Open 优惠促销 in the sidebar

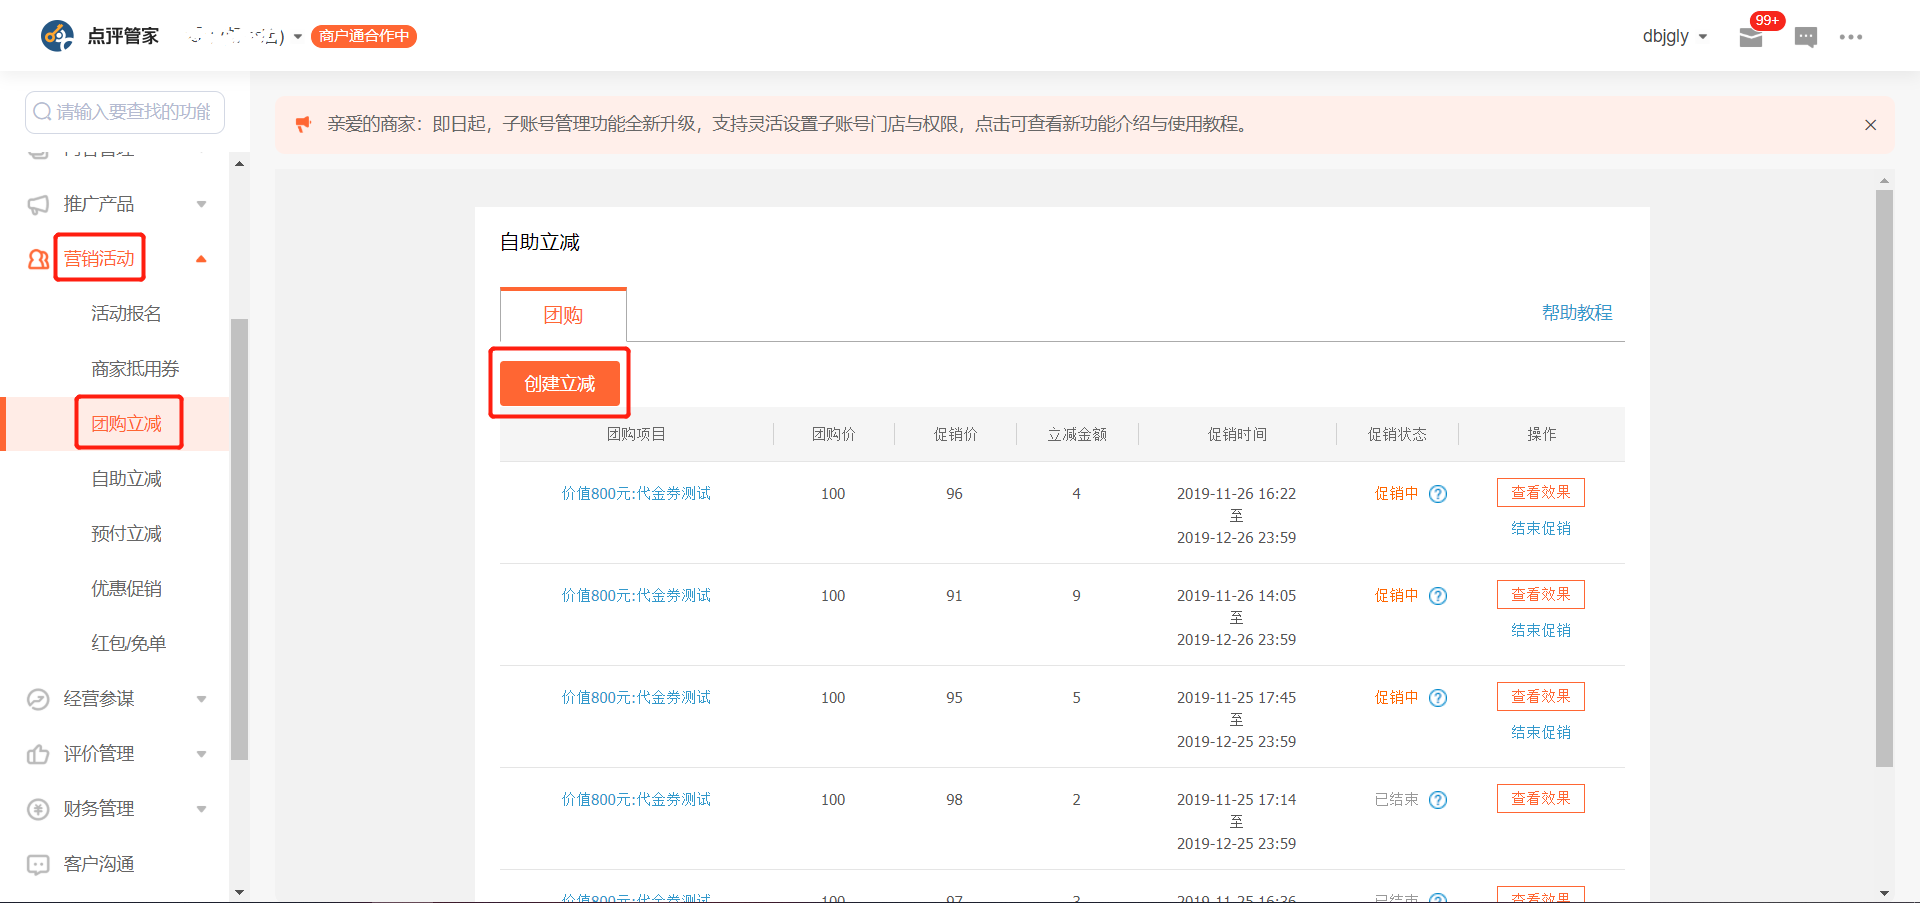(x=126, y=589)
